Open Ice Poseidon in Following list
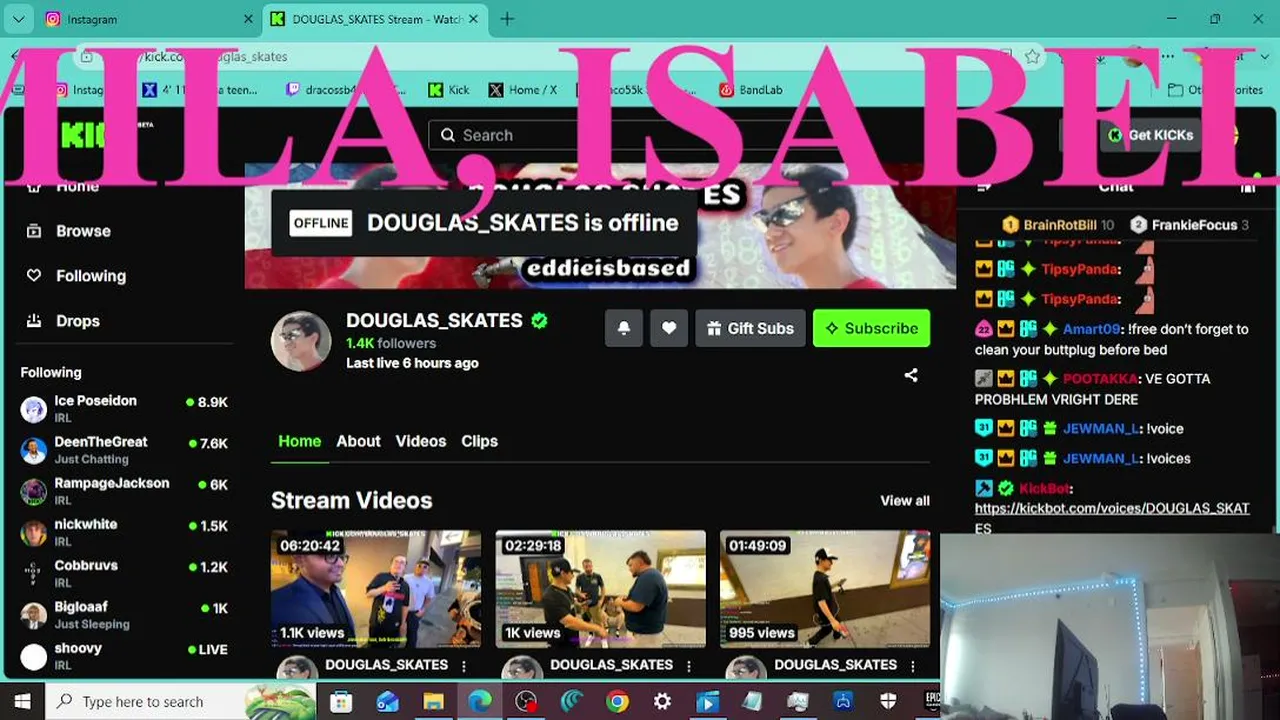This screenshot has height=720, width=1280. coord(124,408)
